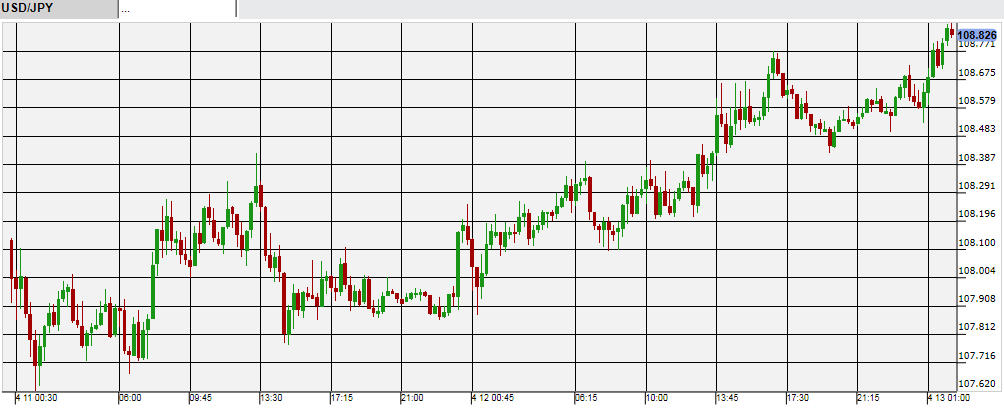
Task: Click the 108.387 price axis label
Action: [976, 158]
